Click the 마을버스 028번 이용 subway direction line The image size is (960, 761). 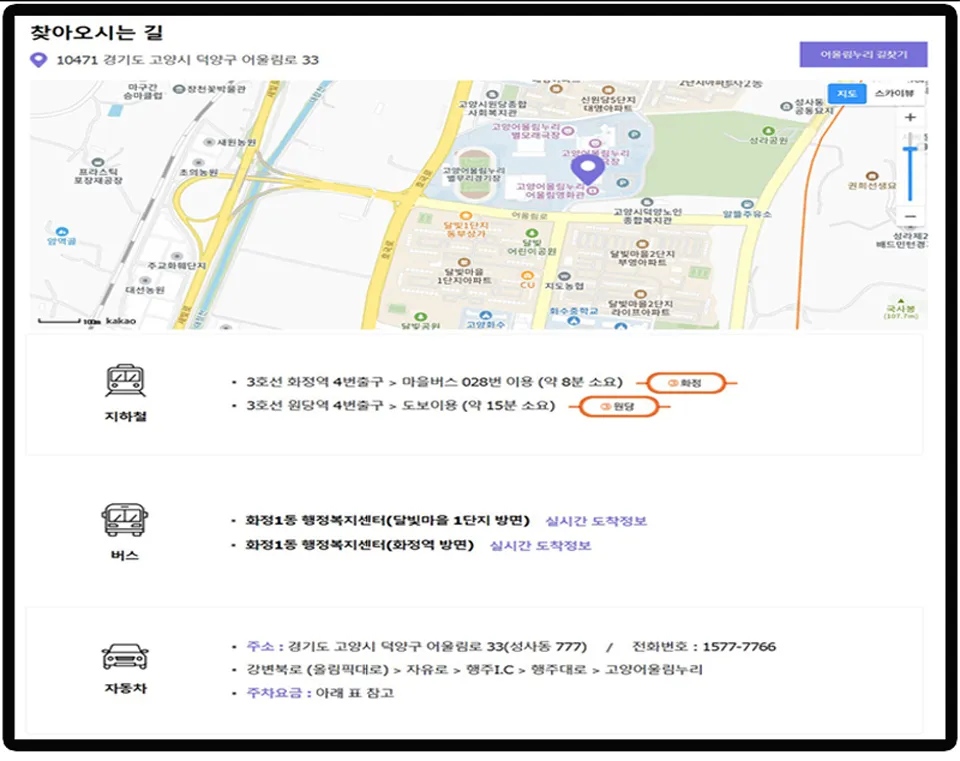434,382
